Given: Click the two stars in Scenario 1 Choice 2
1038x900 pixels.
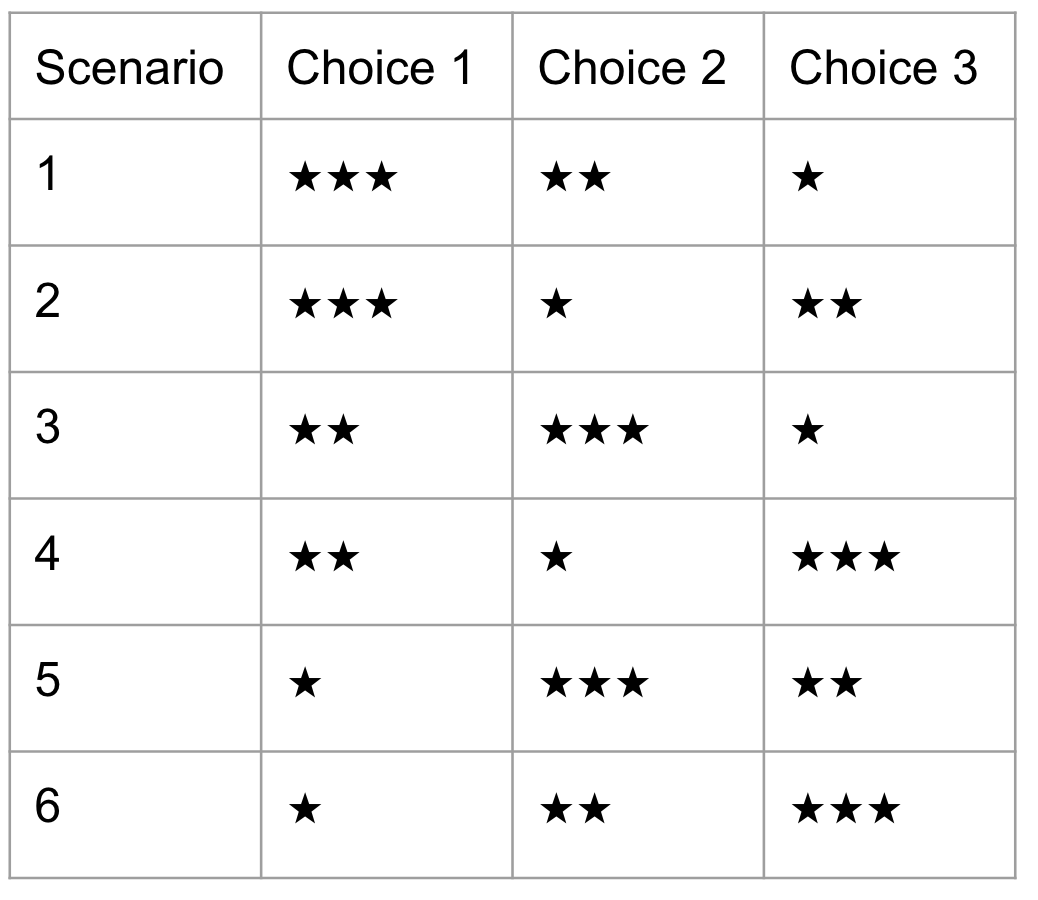Looking at the screenshot, I should click(575, 177).
